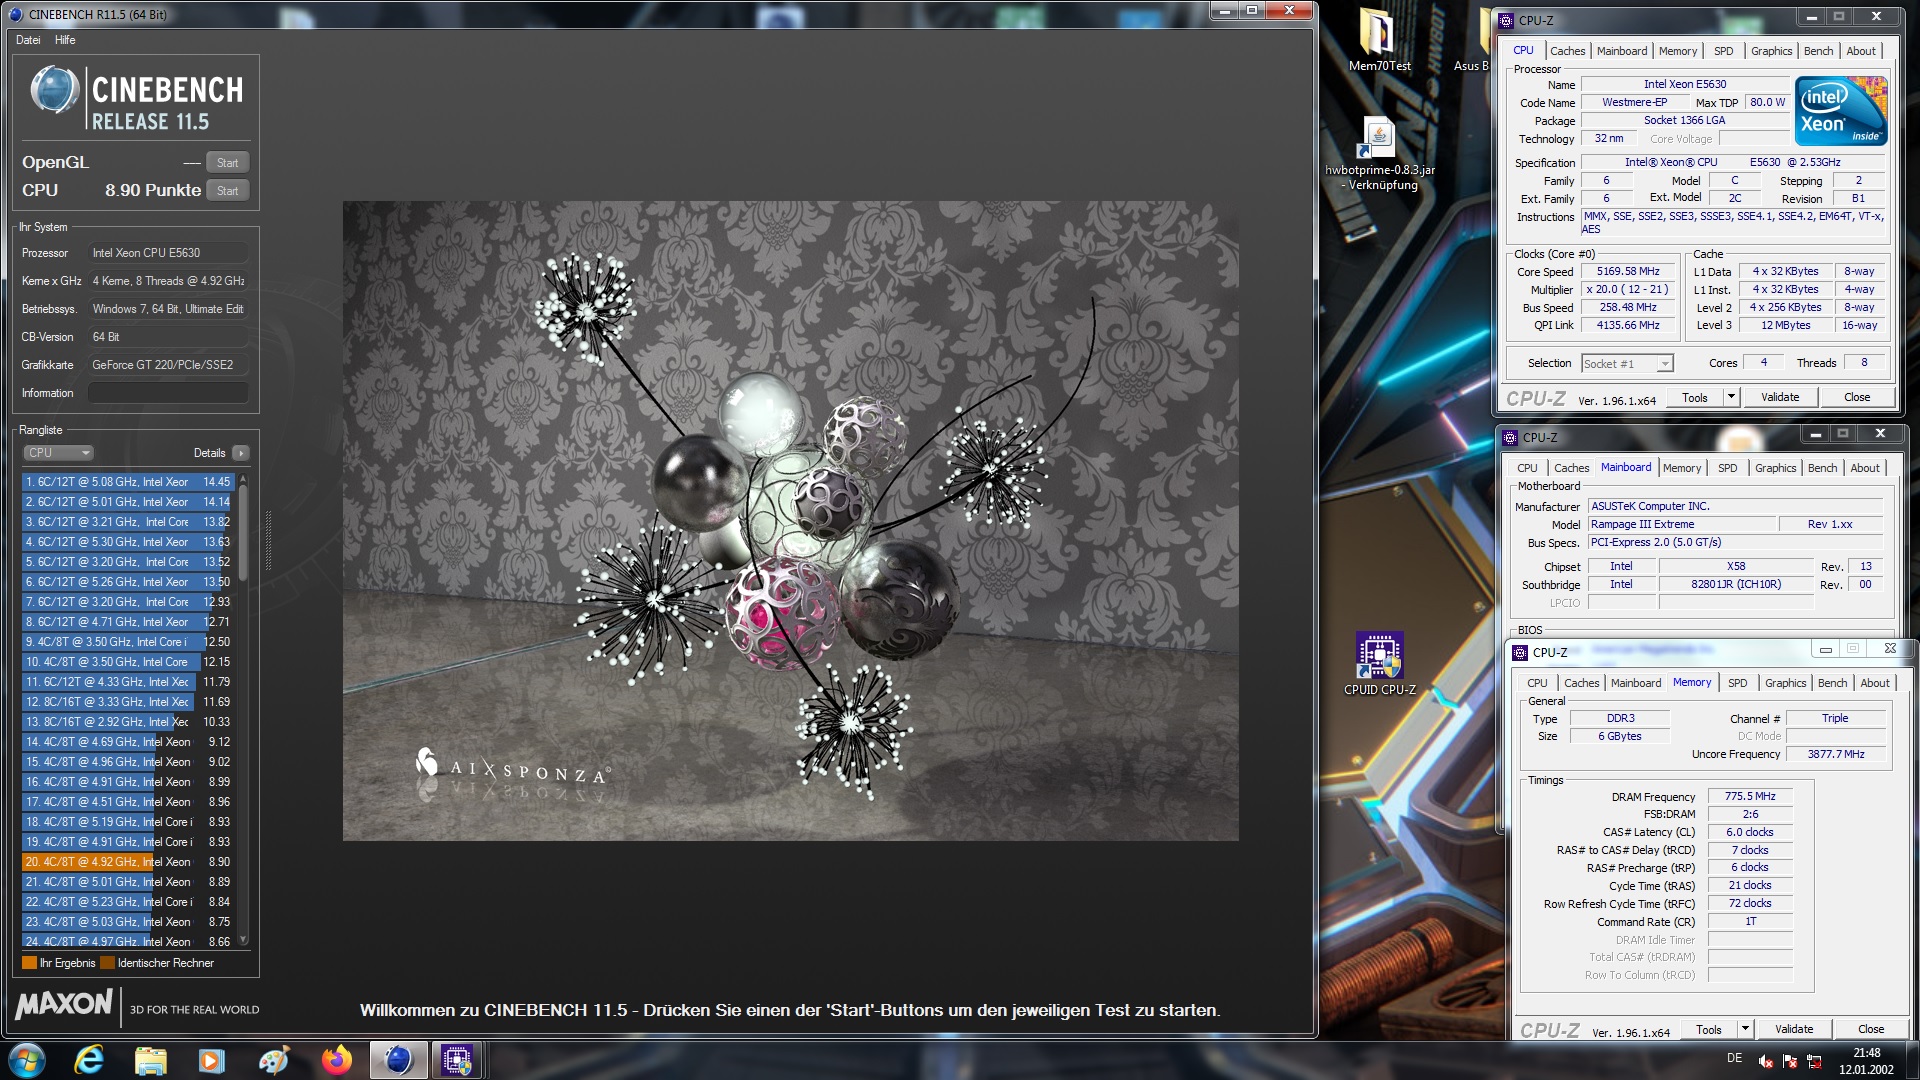Start the OpenGL benchmark
Image resolution: width=1920 pixels, height=1080 pixels.
(x=228, y=163)
